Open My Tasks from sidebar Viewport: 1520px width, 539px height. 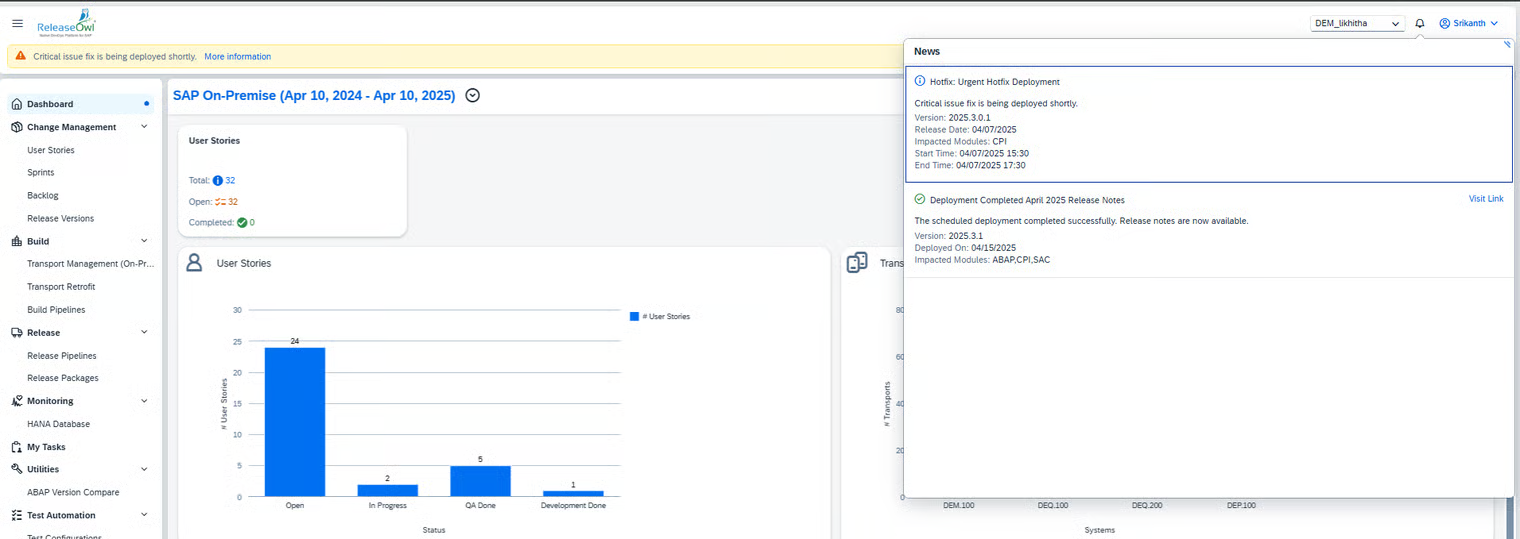[x=46, y=447]
